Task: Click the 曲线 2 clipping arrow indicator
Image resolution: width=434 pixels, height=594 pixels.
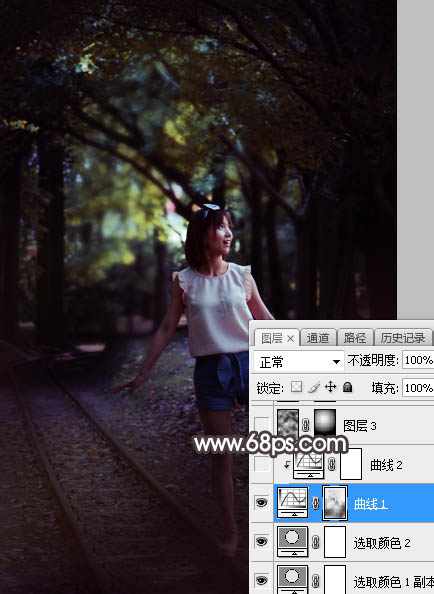Action: 286,464
